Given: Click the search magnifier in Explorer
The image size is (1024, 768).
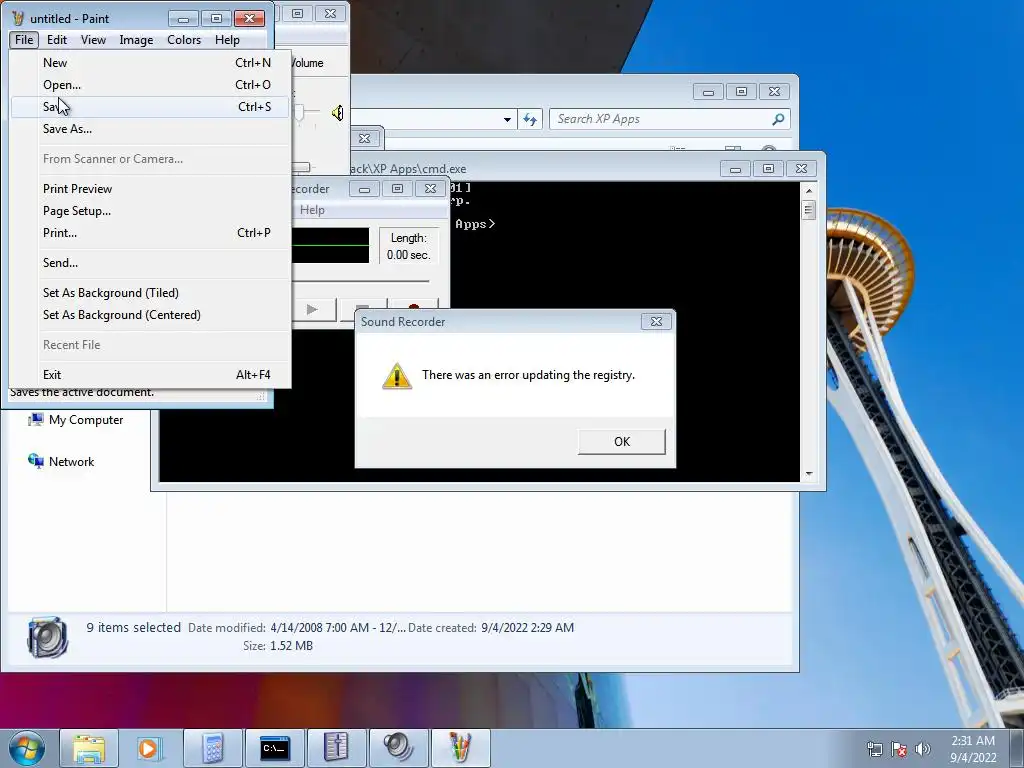Looking at the screenshot, I should coord(778,119).
